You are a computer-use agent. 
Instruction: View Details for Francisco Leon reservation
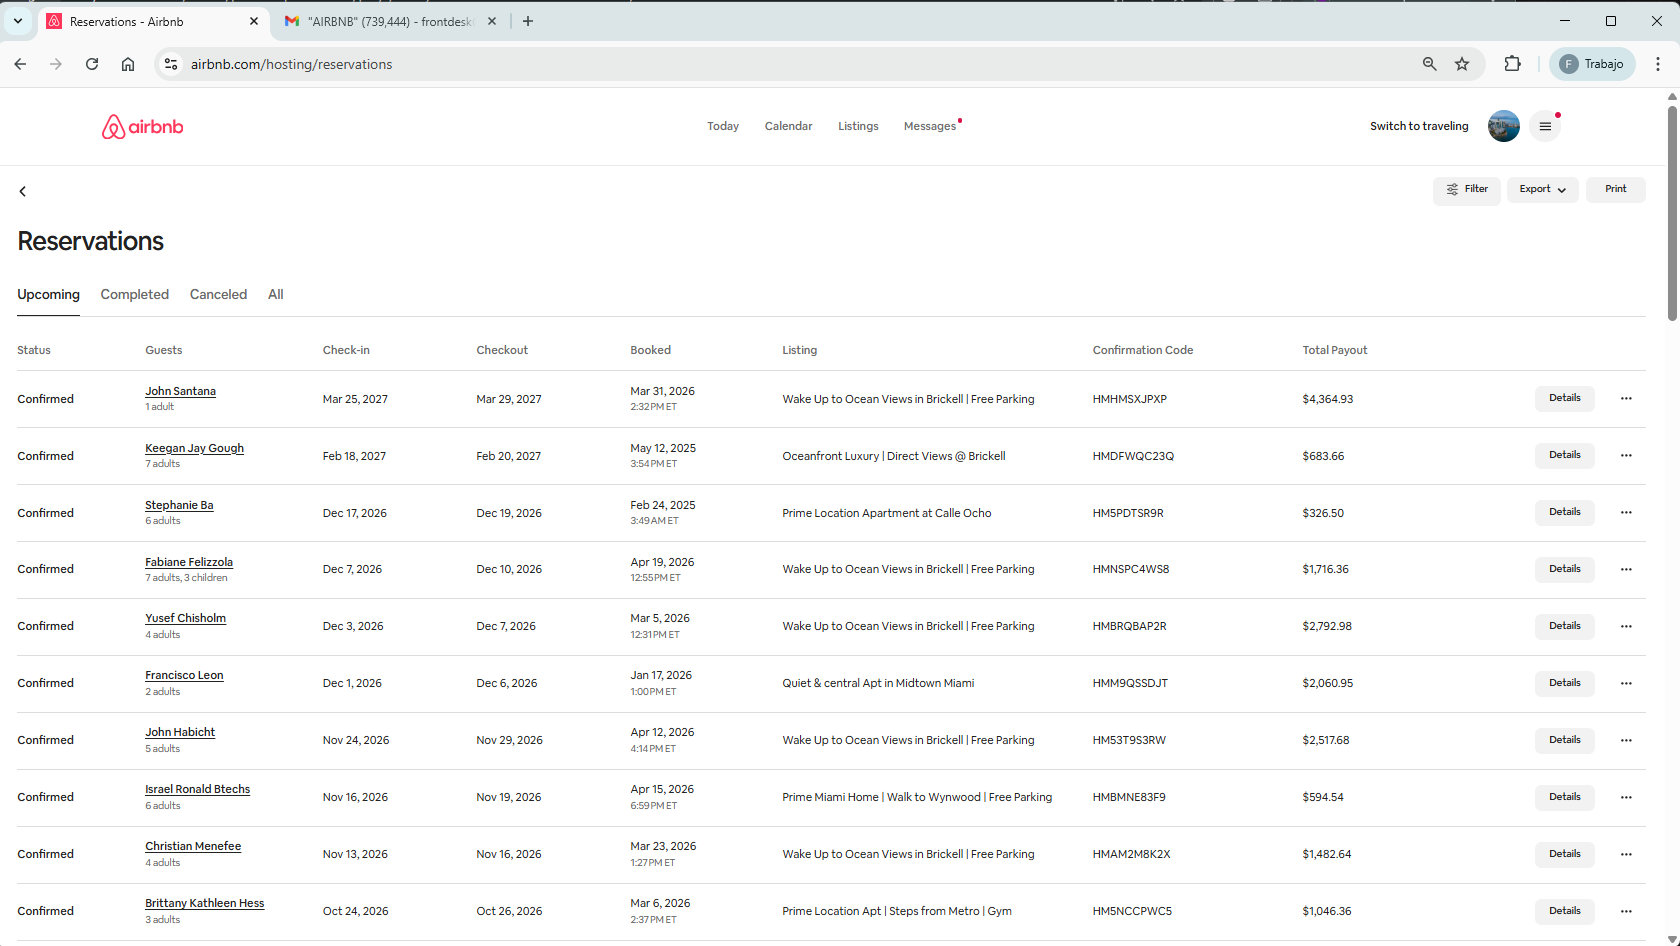(1565, 683)
